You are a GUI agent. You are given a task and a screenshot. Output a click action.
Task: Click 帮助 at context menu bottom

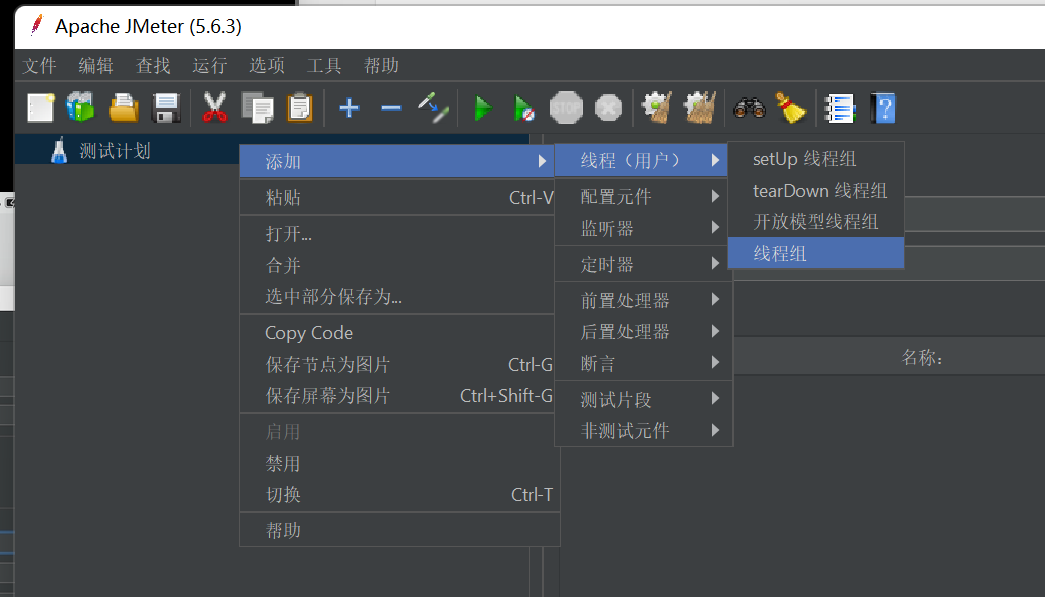click(399, 530)
